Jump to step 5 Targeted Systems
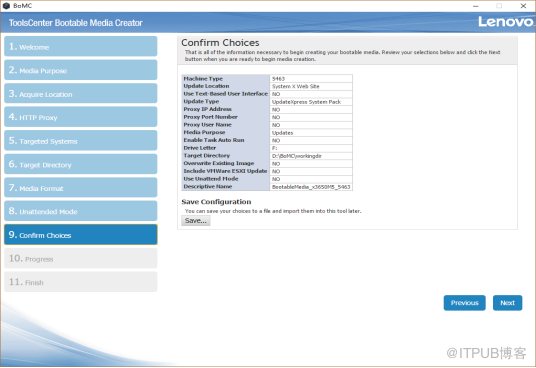 [81, 140]
